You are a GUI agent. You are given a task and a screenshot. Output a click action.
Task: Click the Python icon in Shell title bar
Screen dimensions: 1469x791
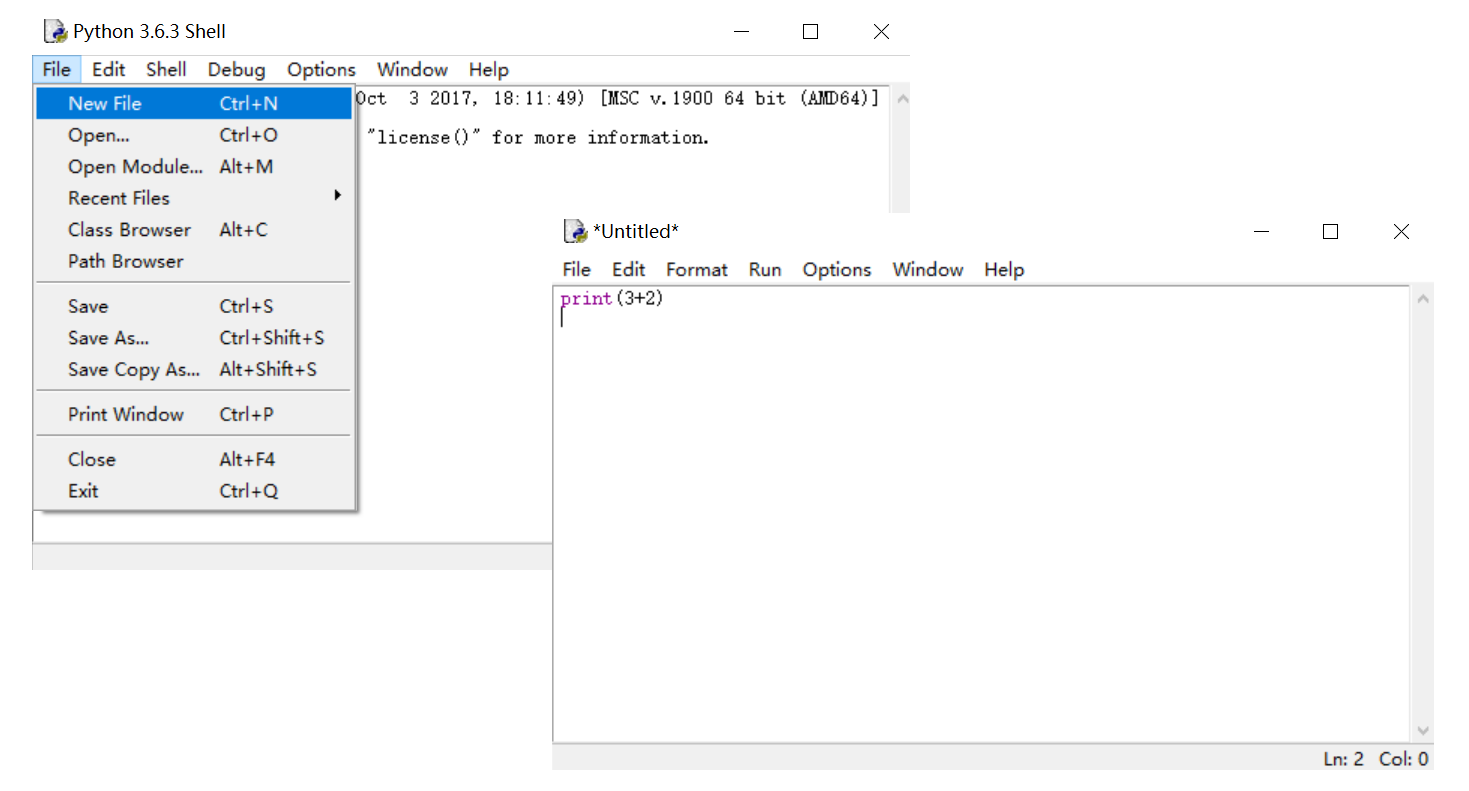coord(55,31)
